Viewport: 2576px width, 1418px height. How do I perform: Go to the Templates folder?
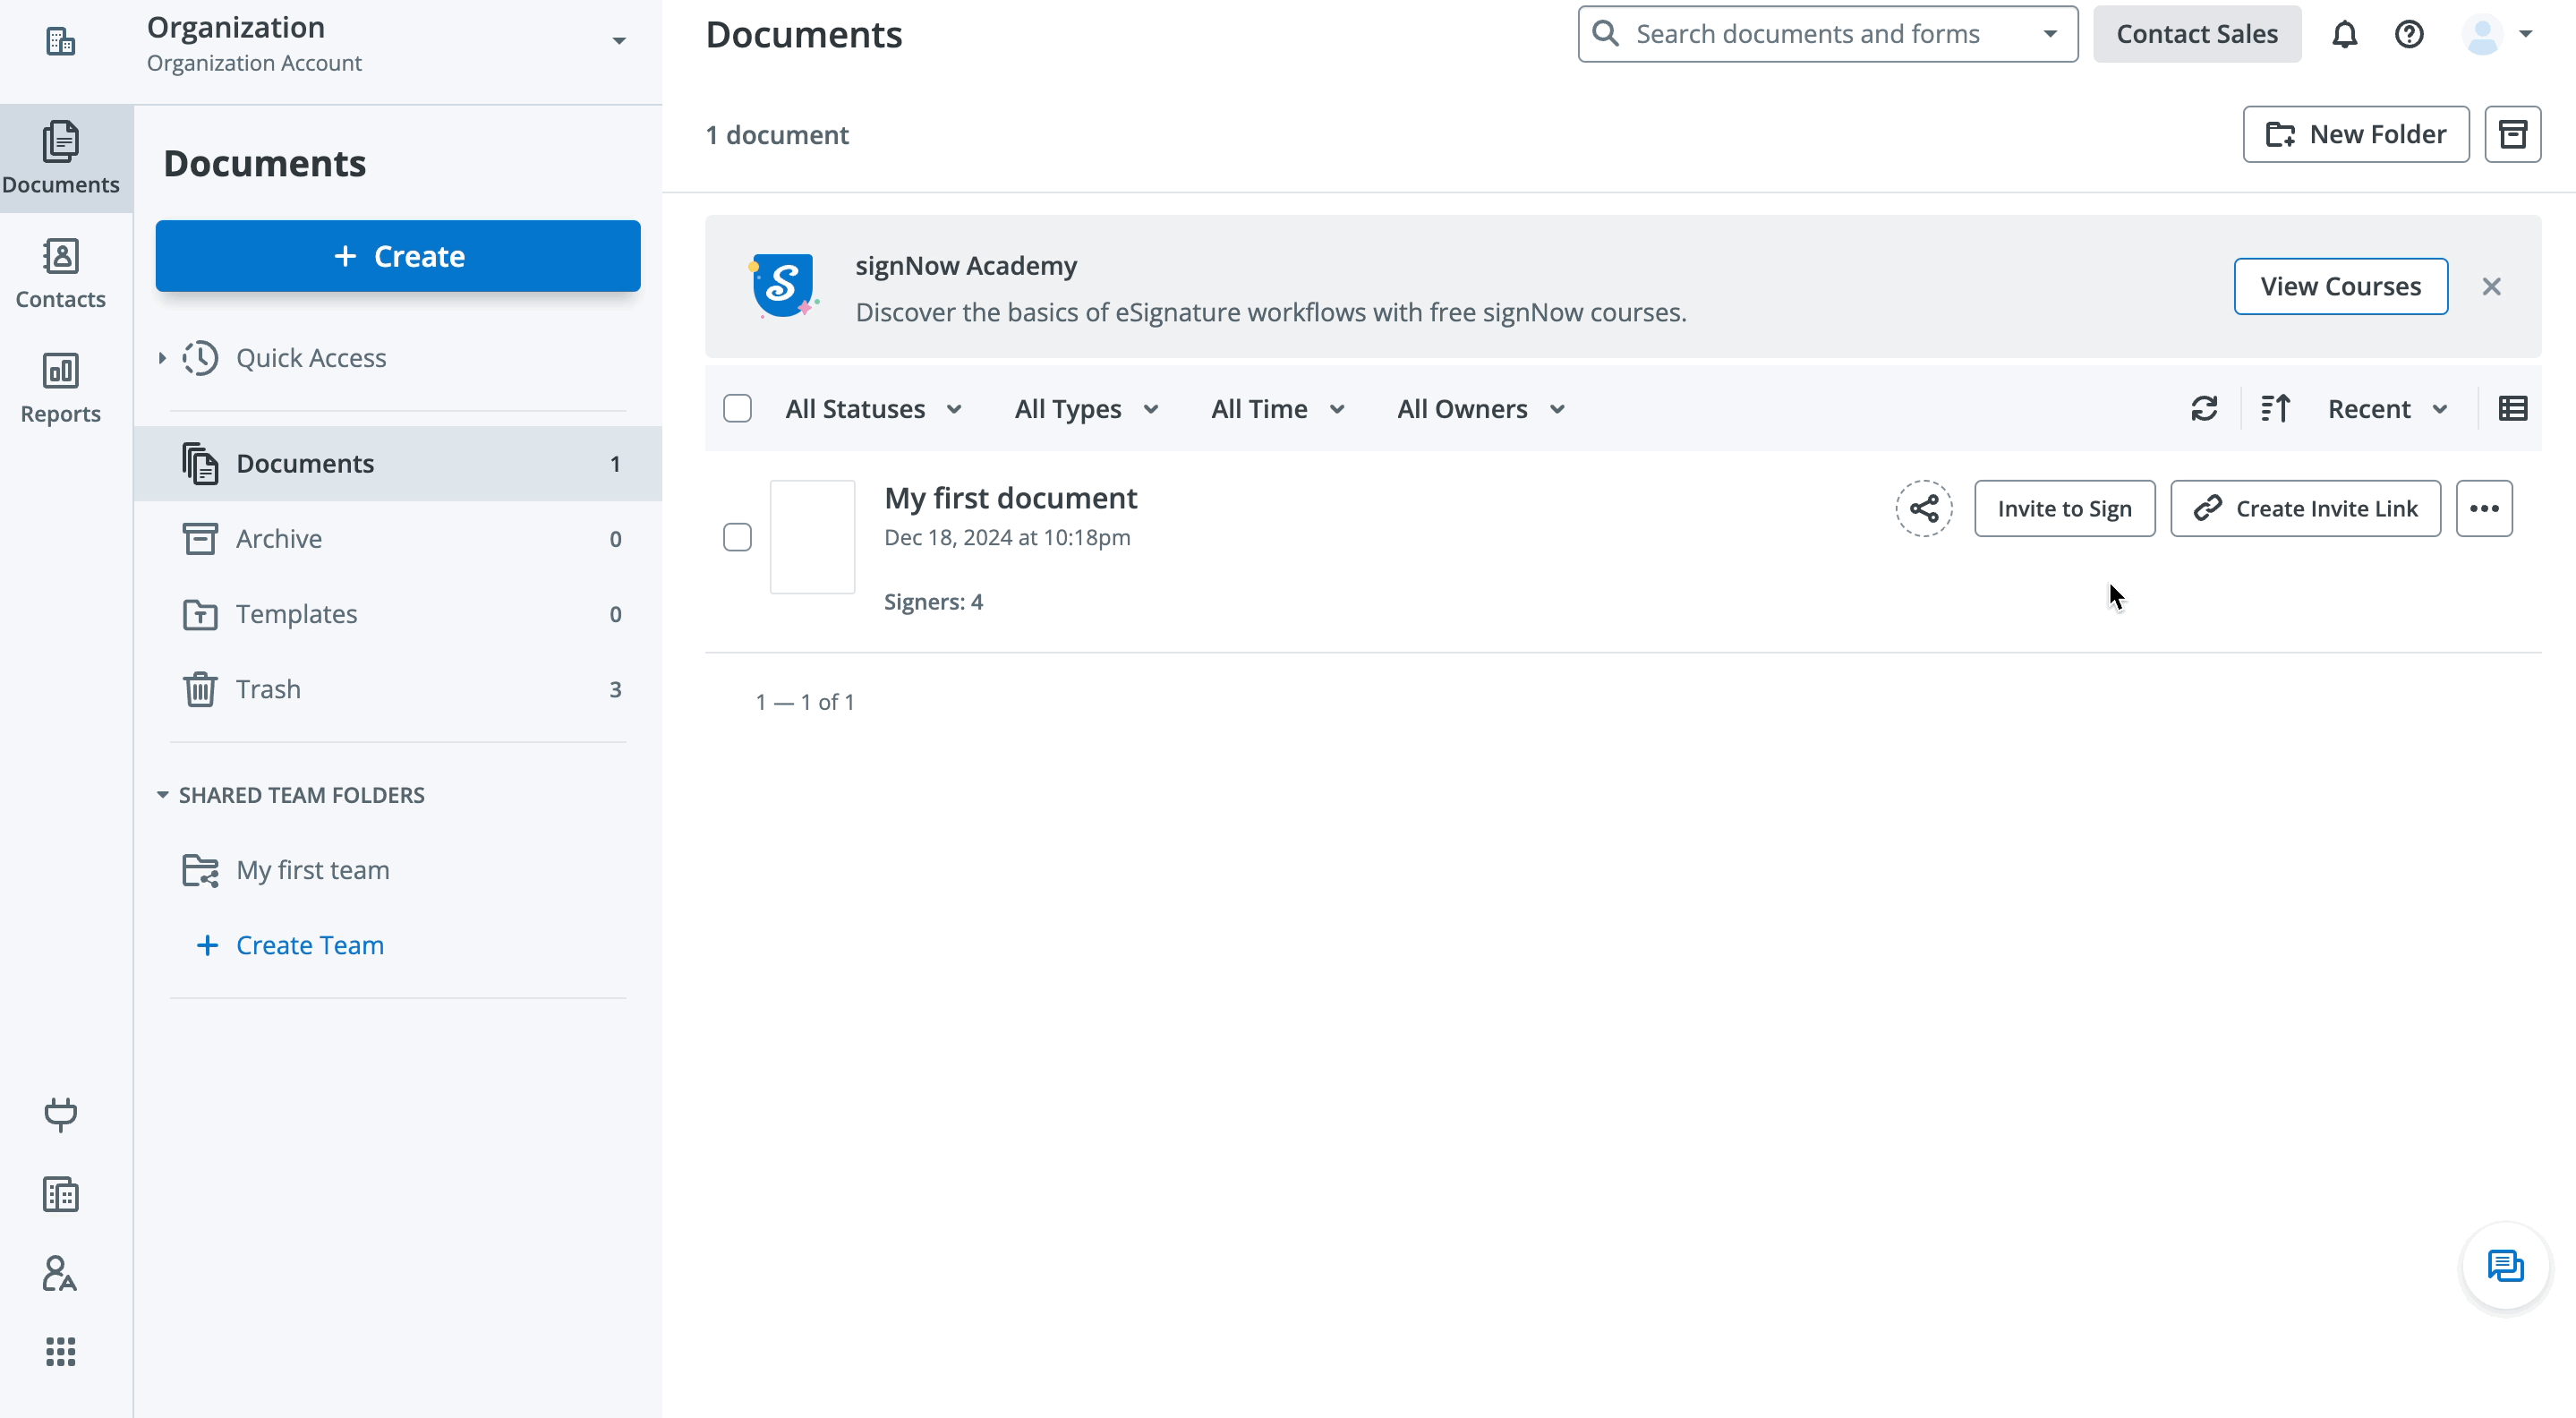click(x=296, y=614)
